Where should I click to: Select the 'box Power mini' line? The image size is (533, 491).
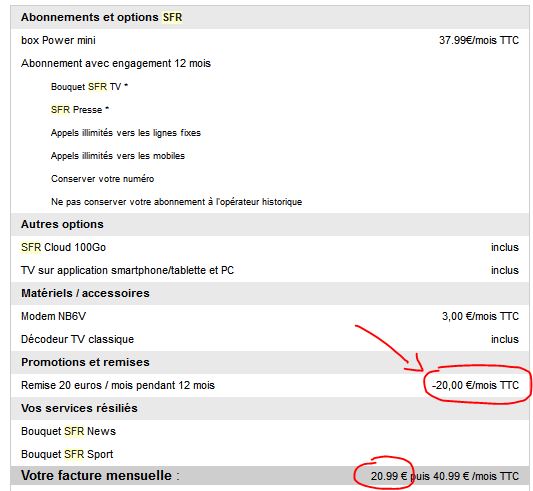pyautogui.click(x=58, y=40)
